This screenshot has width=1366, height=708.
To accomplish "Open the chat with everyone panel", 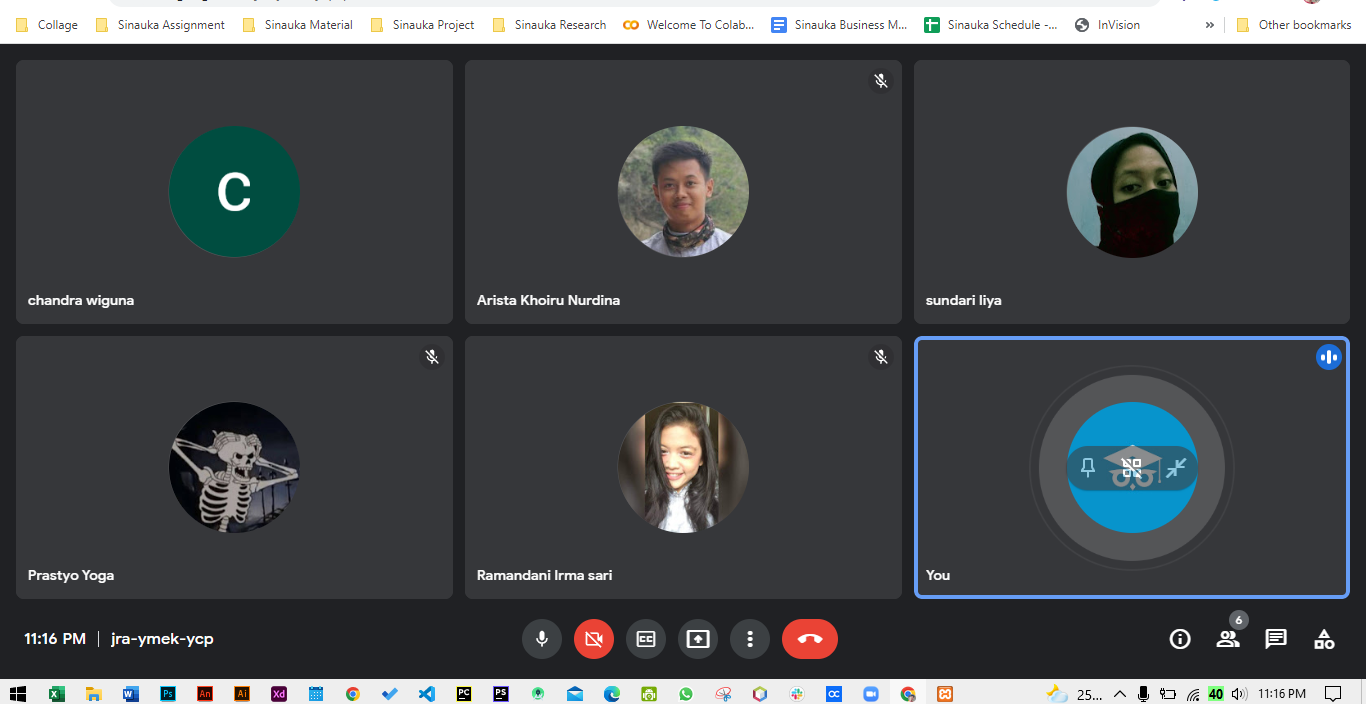I will (1276, 639).
